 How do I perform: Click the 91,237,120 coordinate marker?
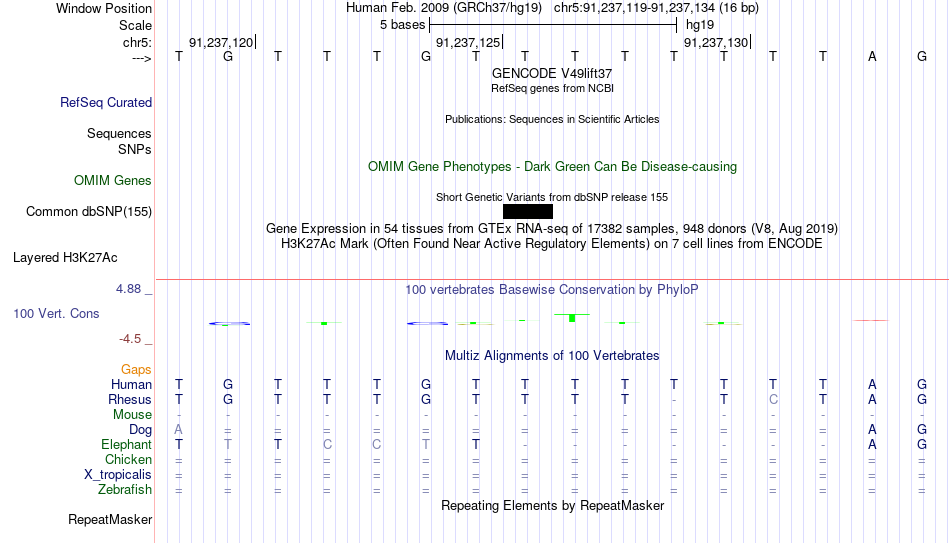click(x=221, y=42)
